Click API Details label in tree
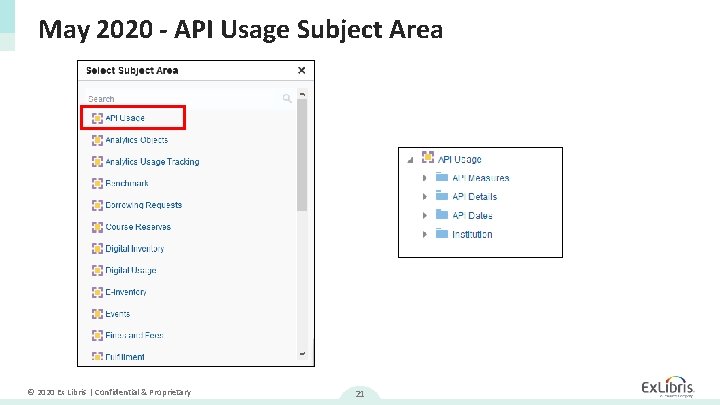This screenshot has height=405, width=720. (474, 197)
